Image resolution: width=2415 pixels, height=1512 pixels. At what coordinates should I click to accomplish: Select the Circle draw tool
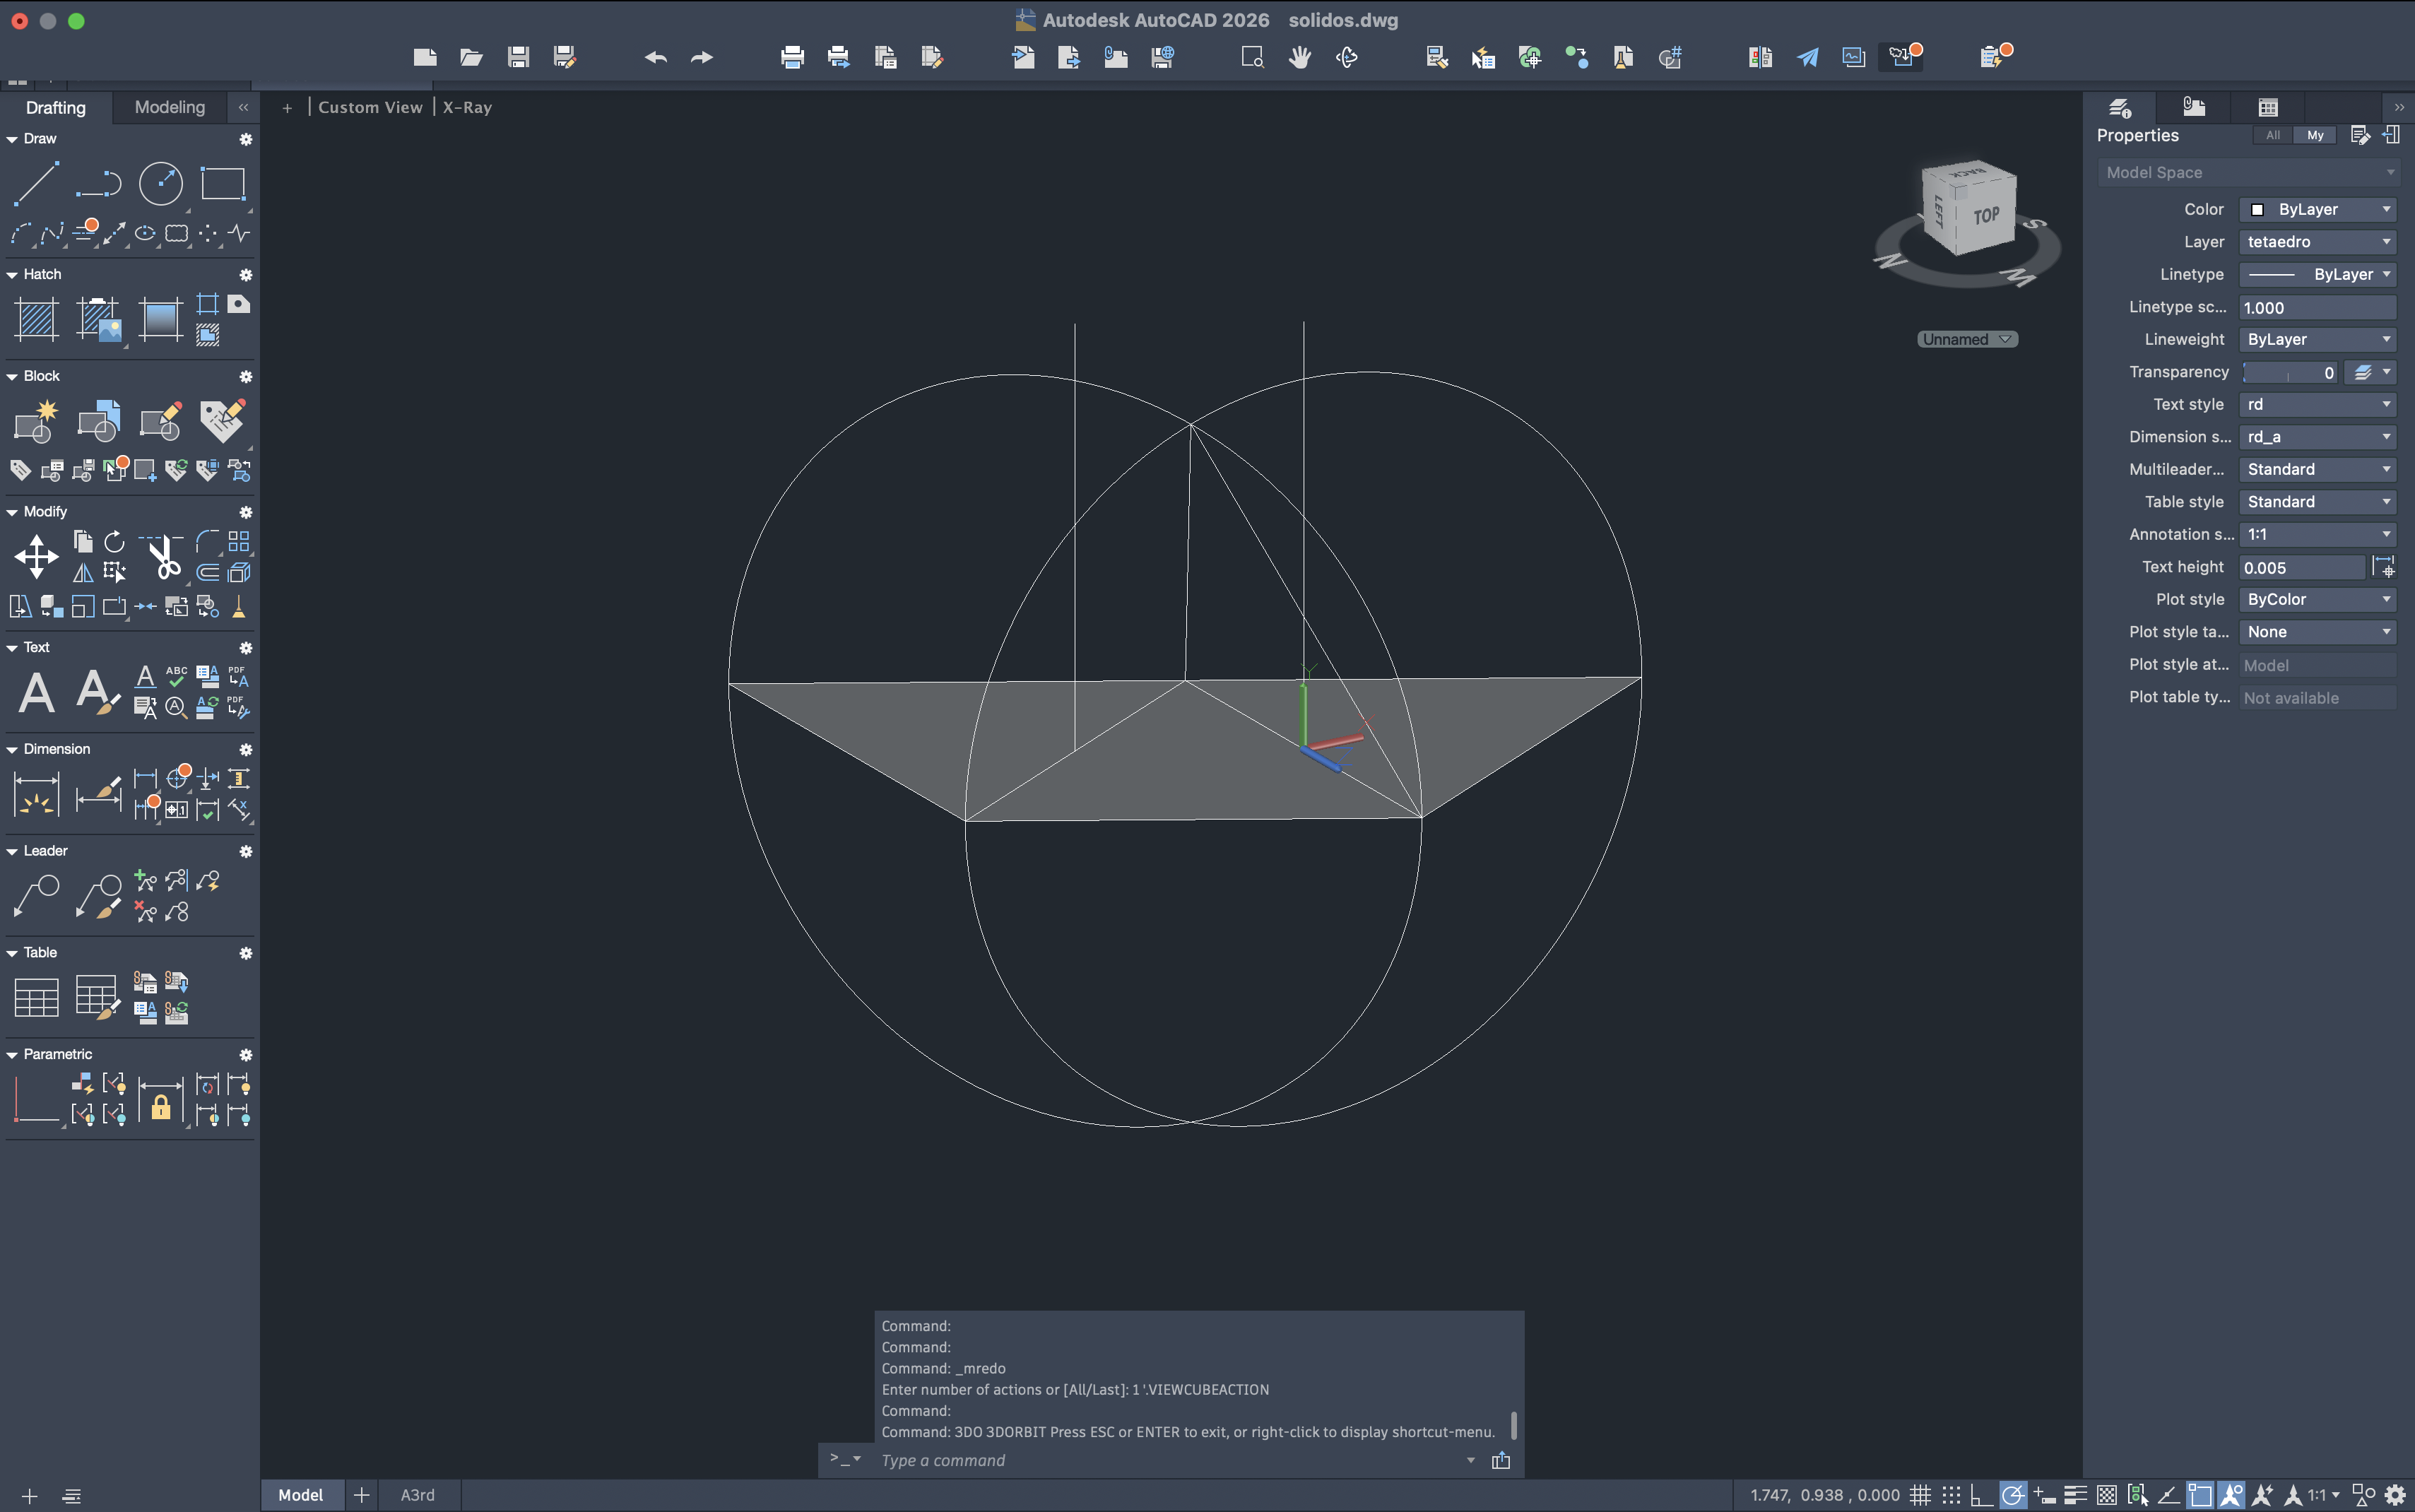click(160, 184)
